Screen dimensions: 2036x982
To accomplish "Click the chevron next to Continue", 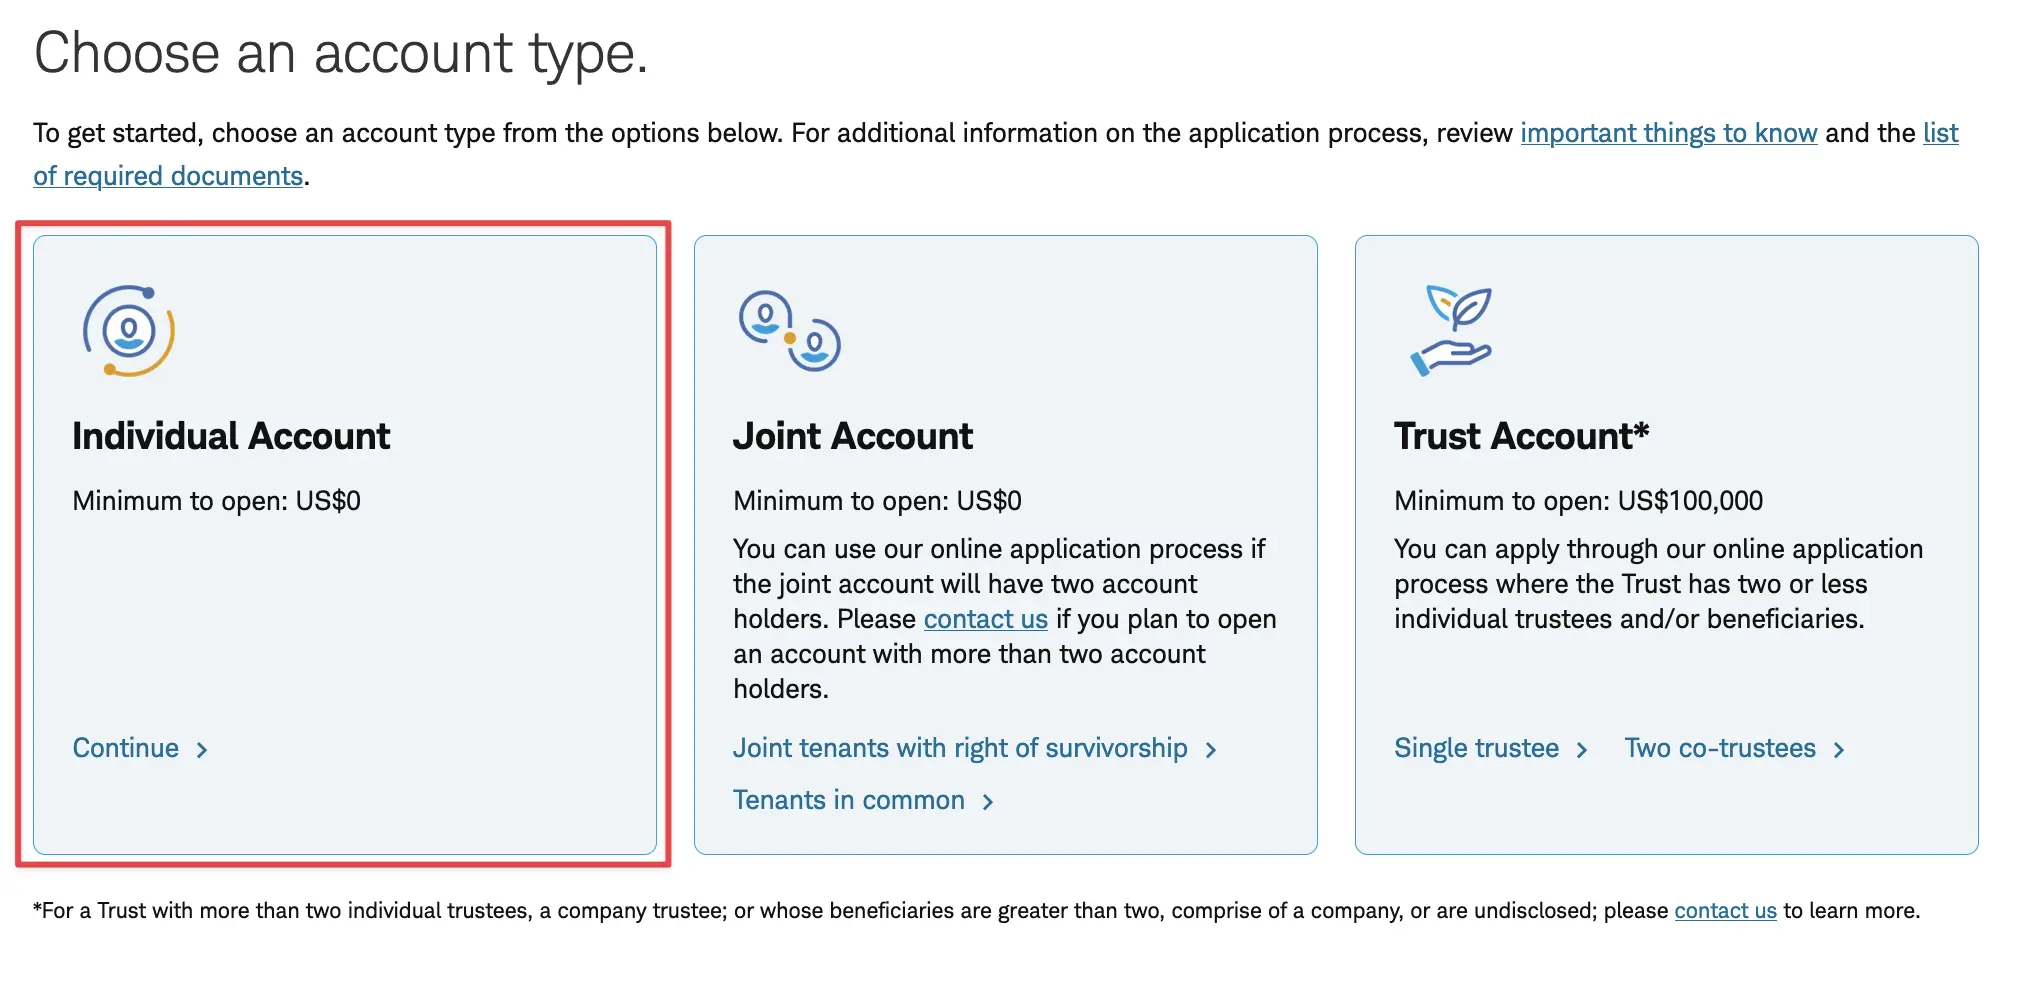I will [x=202, y=750].
